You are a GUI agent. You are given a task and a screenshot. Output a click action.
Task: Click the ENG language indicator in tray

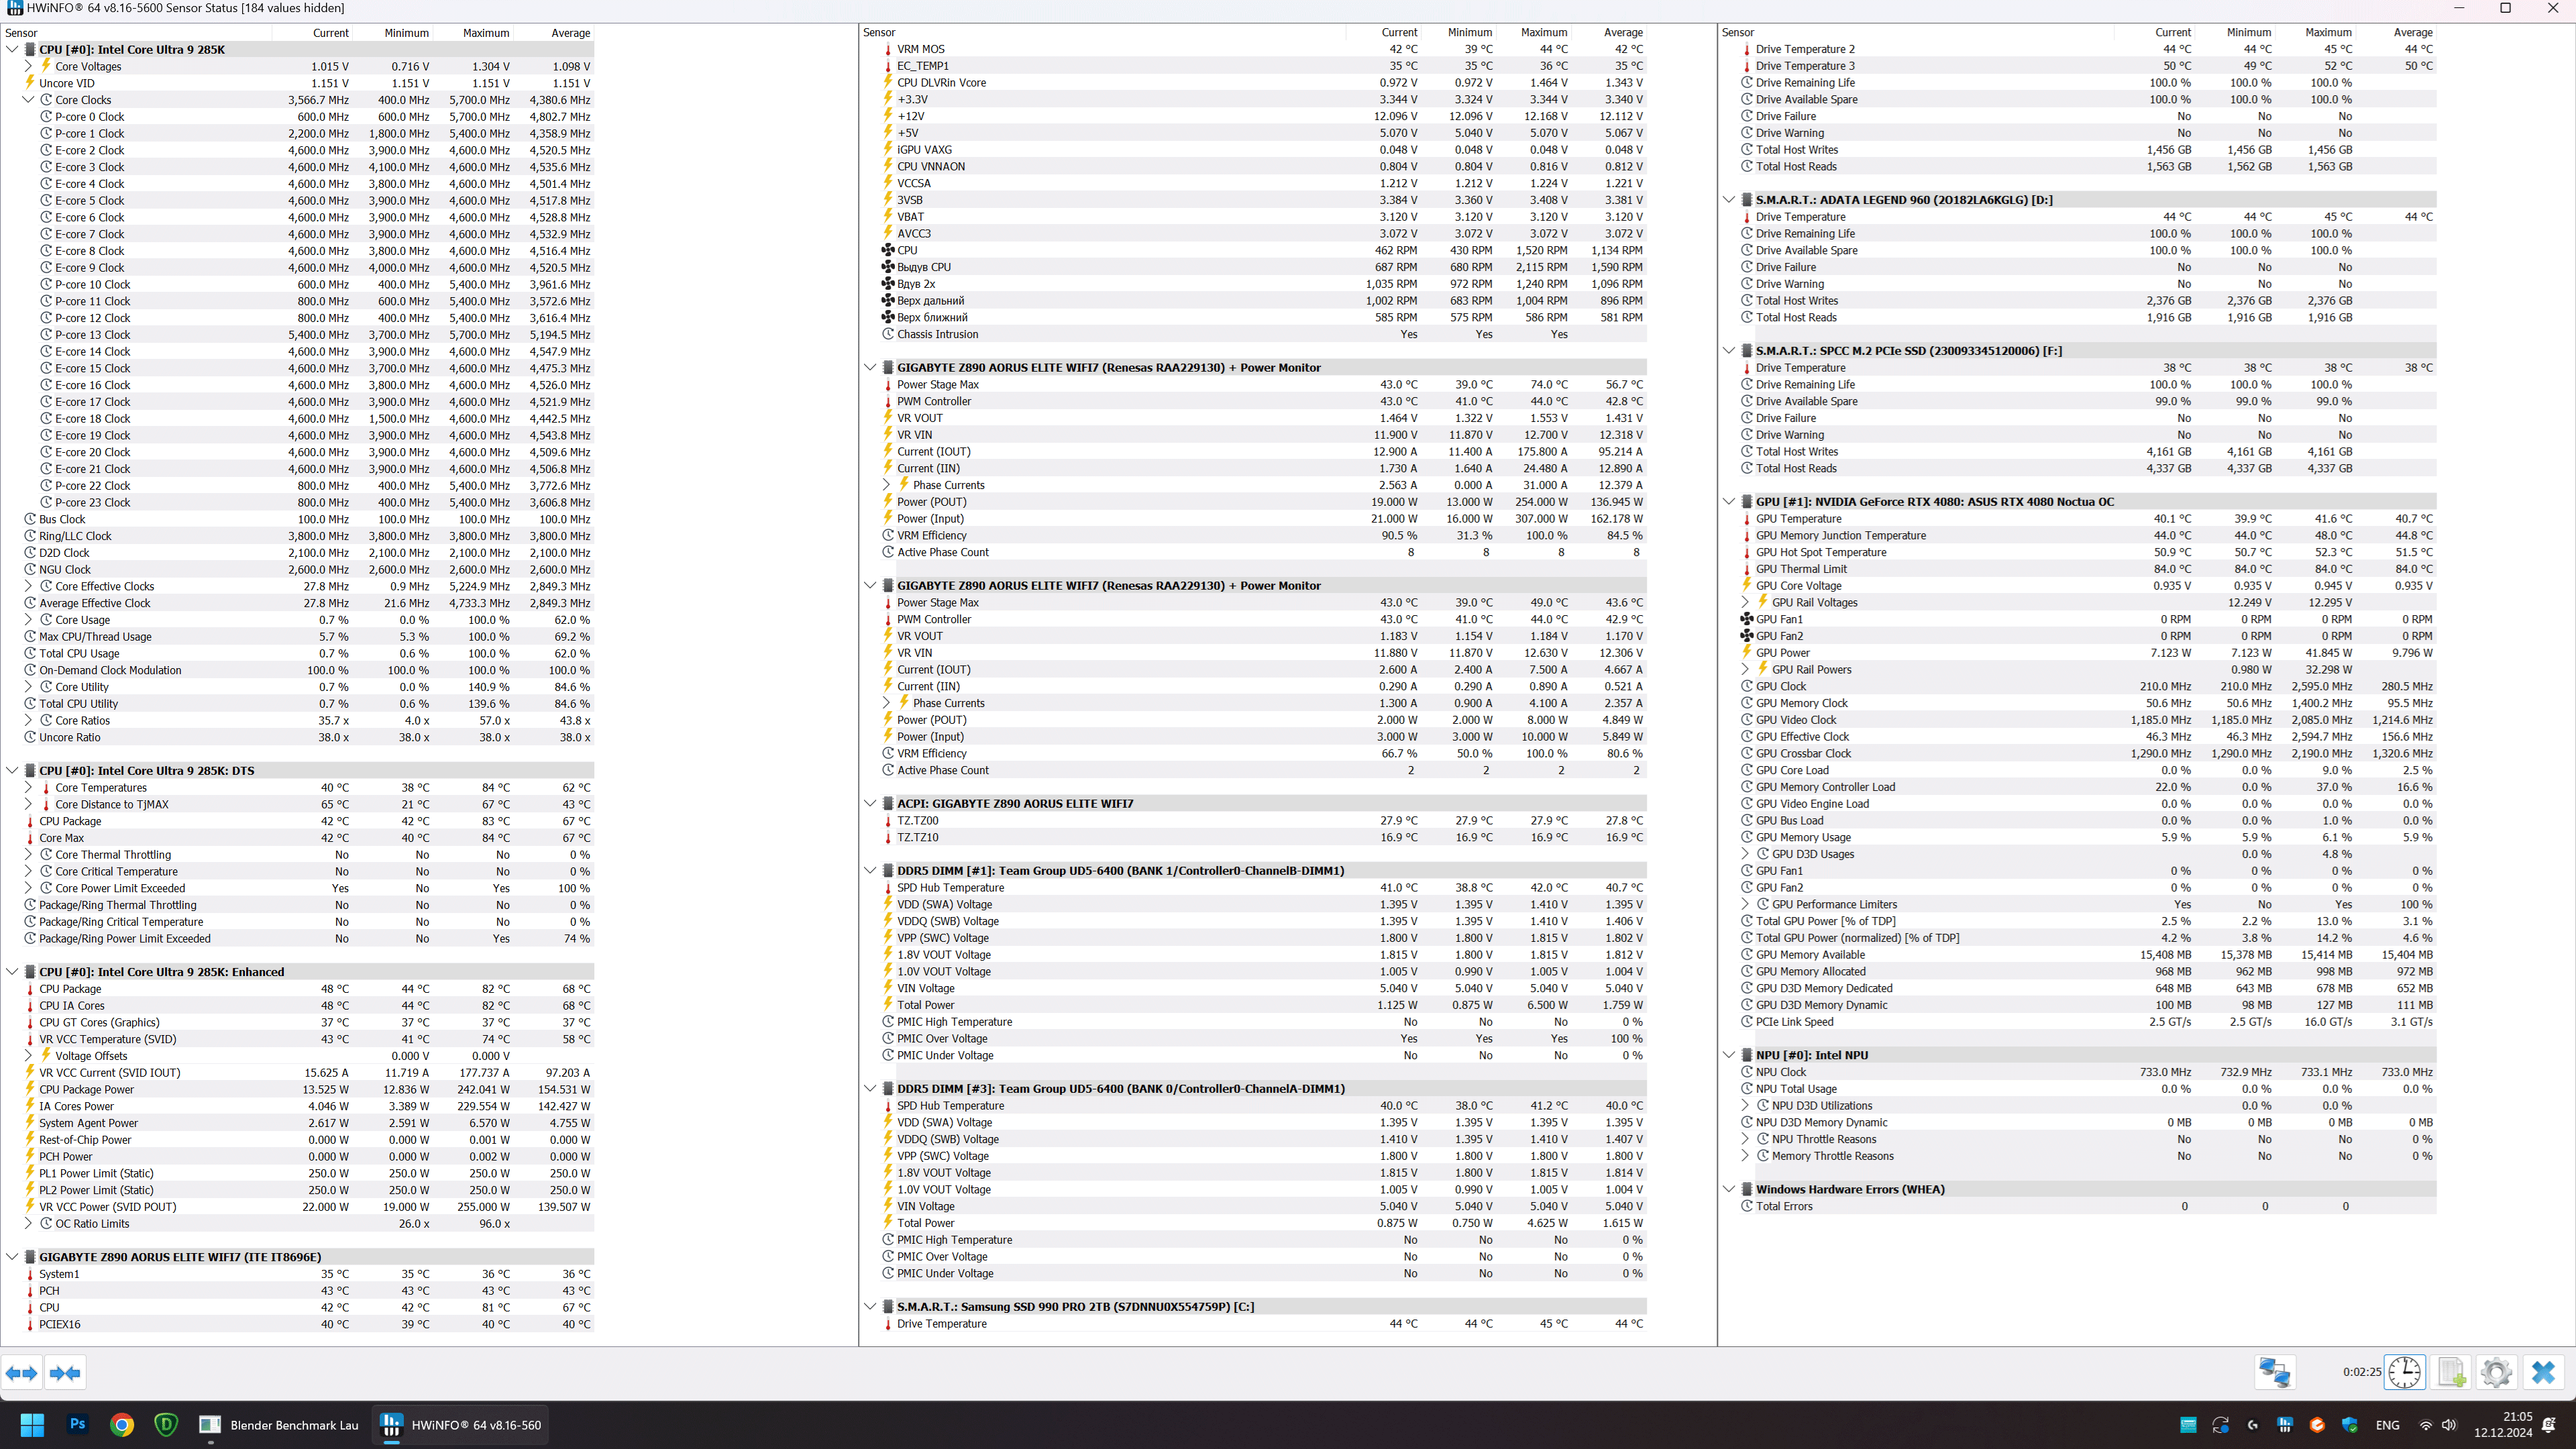2387,1425
